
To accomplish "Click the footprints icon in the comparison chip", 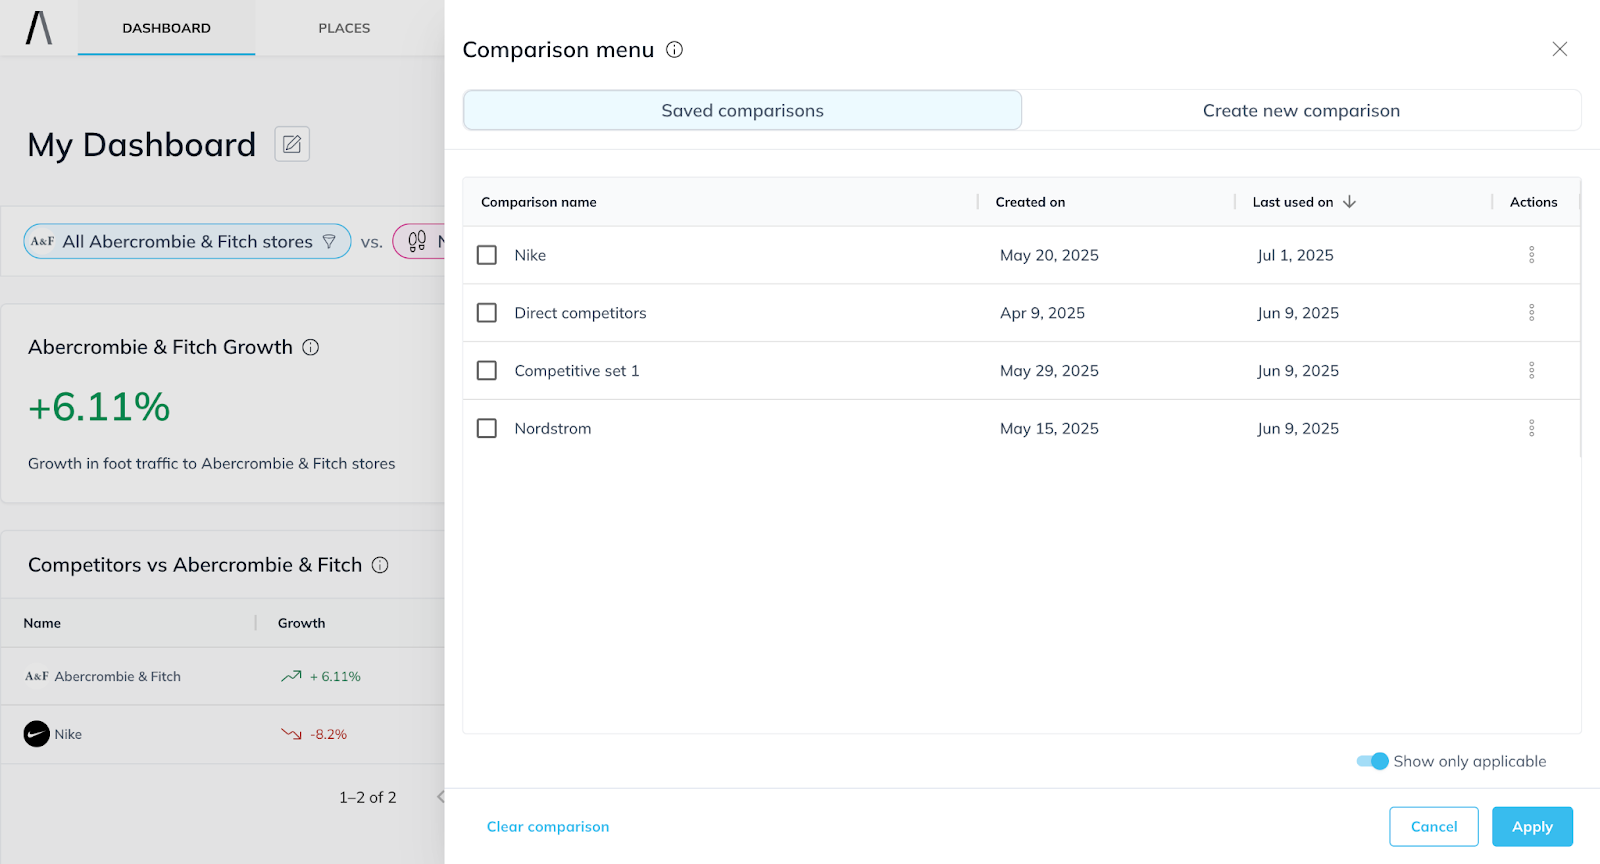I will pyautogui.click(x=417, y=241).
